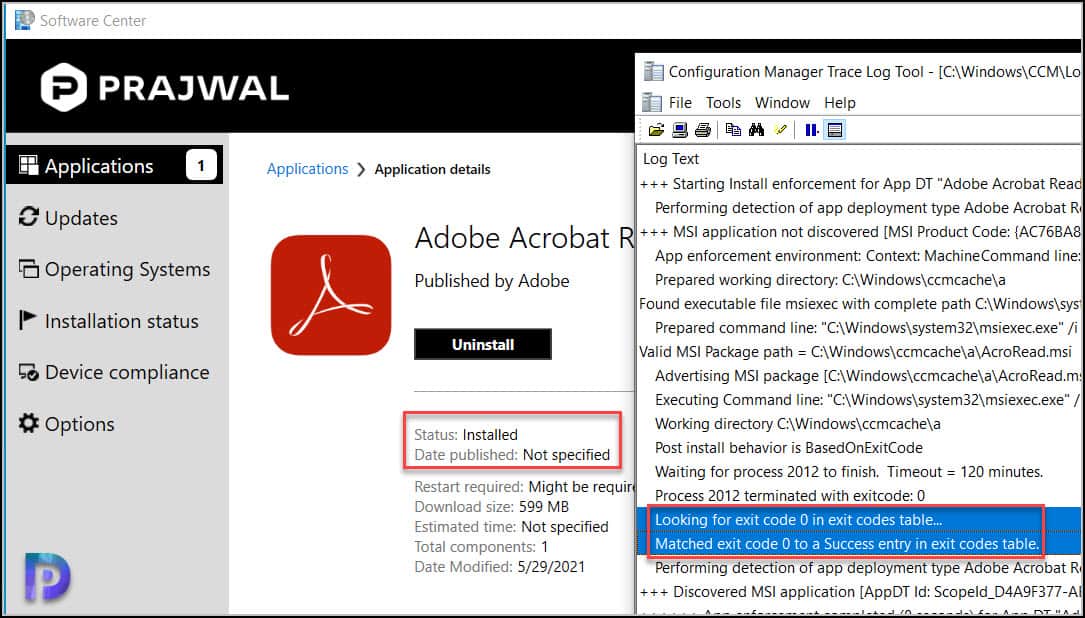Click the document icon beside File menu
This screenshot has height=618, width=1085.
pyautogui.click(x=651, y=102)
